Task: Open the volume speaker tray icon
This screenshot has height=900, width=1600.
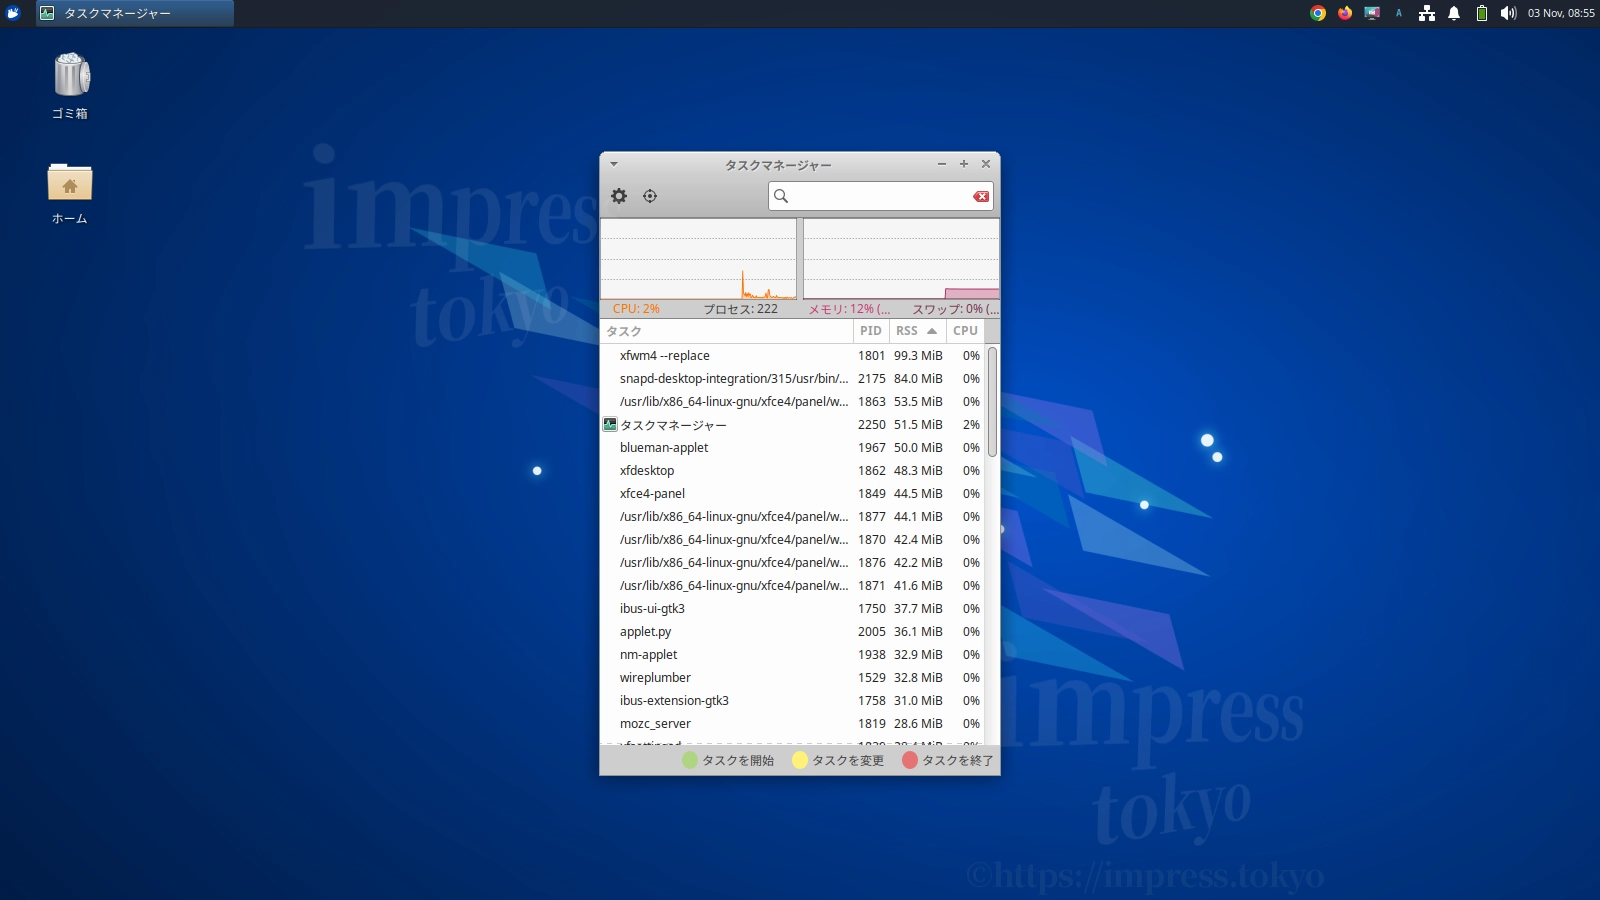Action: point(1508,13)
